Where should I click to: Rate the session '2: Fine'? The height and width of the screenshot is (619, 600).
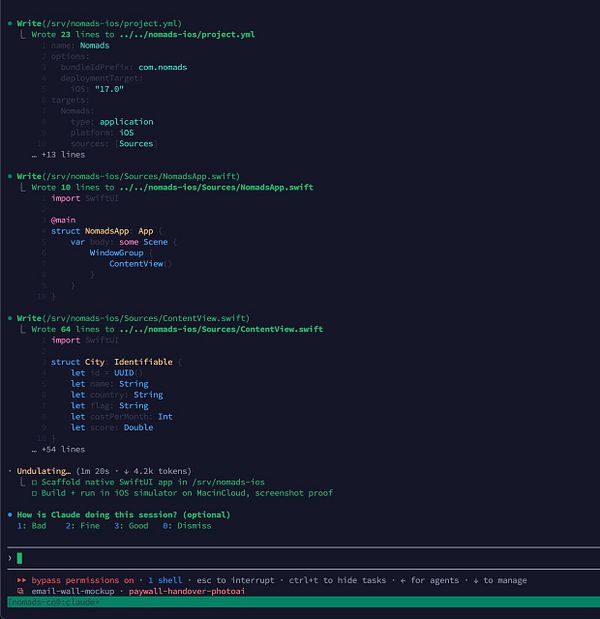(x=82, y=525)
